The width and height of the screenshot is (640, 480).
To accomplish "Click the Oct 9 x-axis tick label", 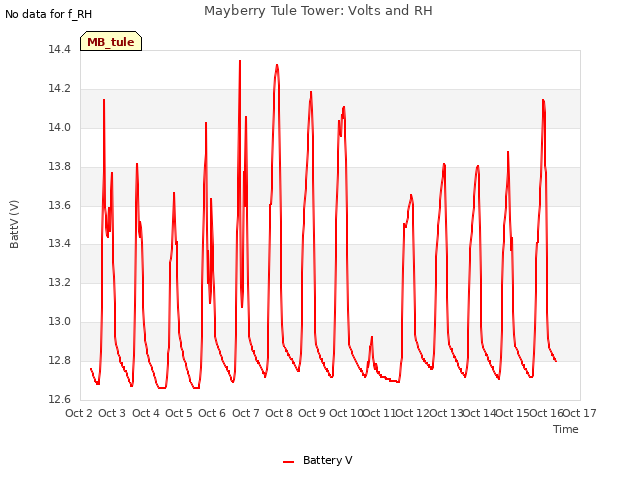I will [x=312, y=413].
